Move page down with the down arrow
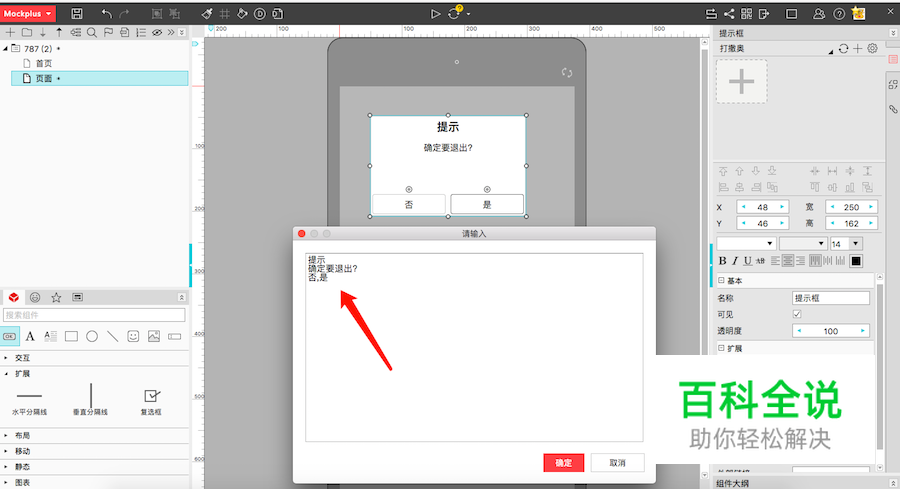This screenshot has width=900, height=489. coord(43,32)
